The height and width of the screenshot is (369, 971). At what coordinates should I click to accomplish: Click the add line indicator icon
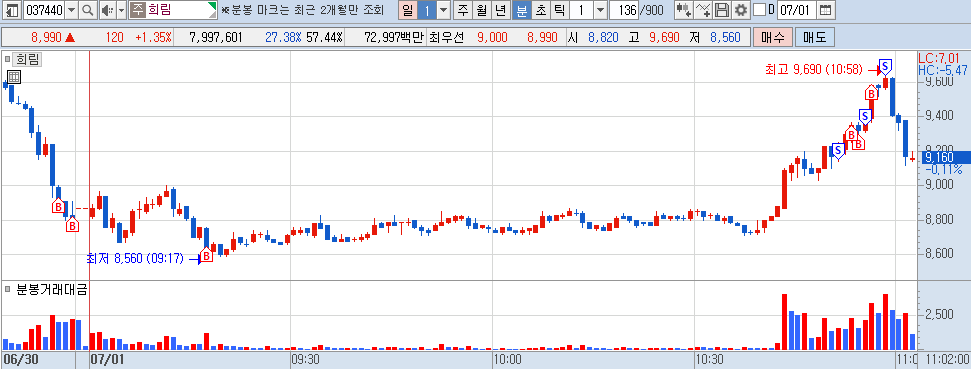click(x=703, y=10)
